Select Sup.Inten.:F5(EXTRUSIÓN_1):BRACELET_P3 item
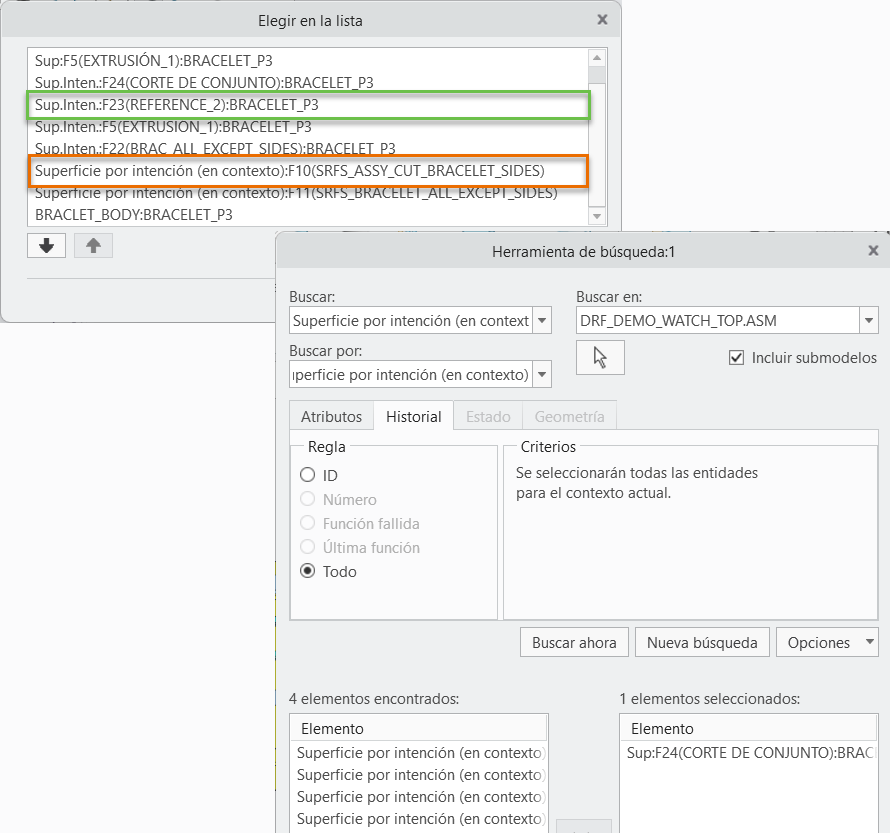Image resolution: width=890 pixels, height=833 pixels. (x=308, y=127)
